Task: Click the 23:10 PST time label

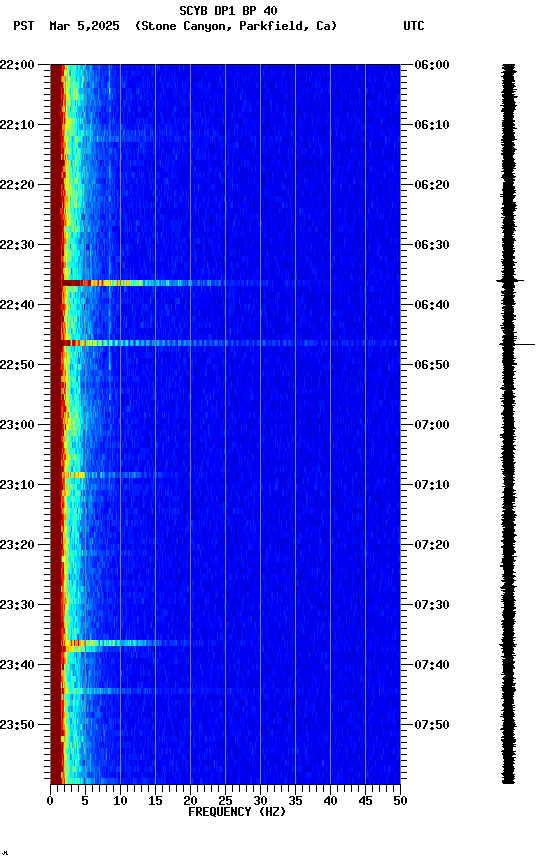Action: pos(17,485)
